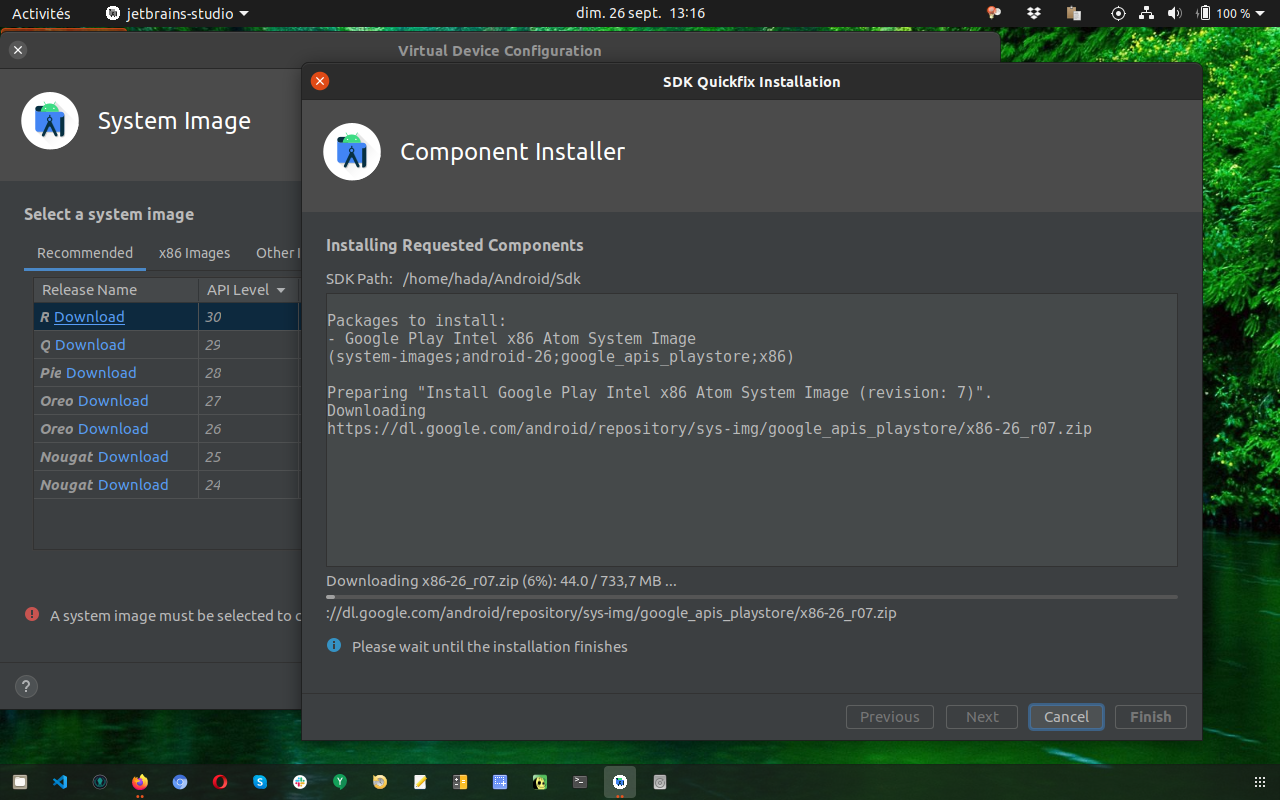This screenshot has width=1280, height=800.
Task: Click Nougat Download link for API 25
Action: (x=133, y=457)
